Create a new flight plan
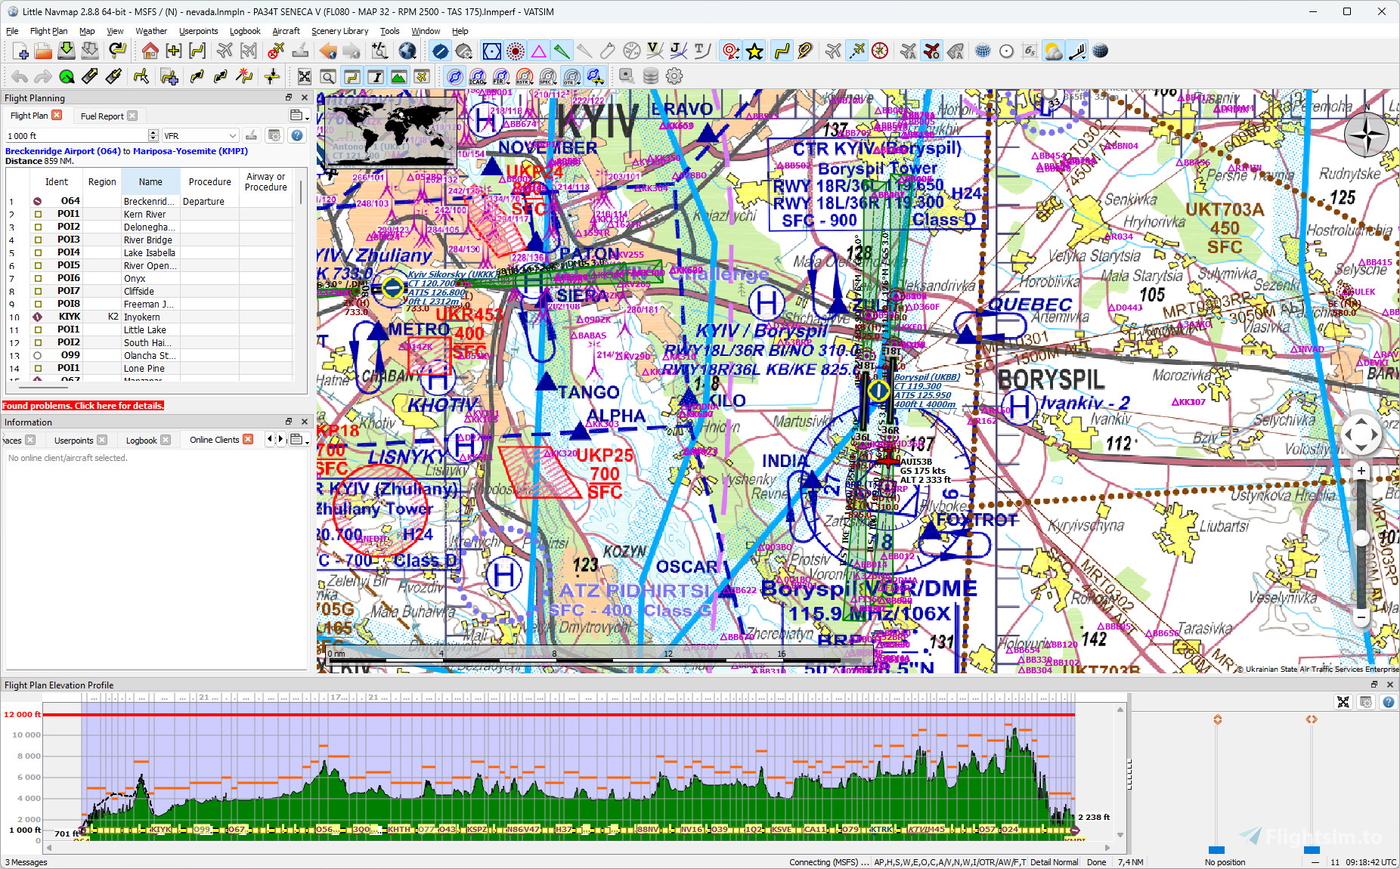1400x869 pixels. (x=20, y=50)
